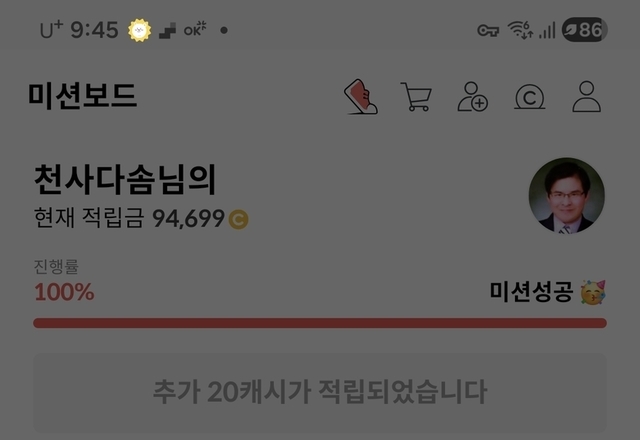This screenshot has width=640, height=440.
Task: Tap the stairs-shaped notification icon
Action: point(167,31)
